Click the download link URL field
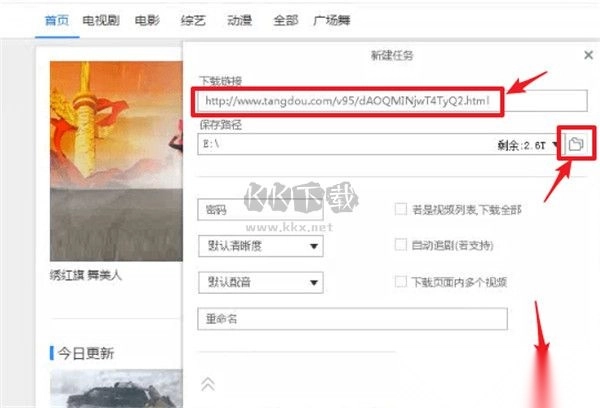Screen dimensions: 600x408 pos(393,101)
